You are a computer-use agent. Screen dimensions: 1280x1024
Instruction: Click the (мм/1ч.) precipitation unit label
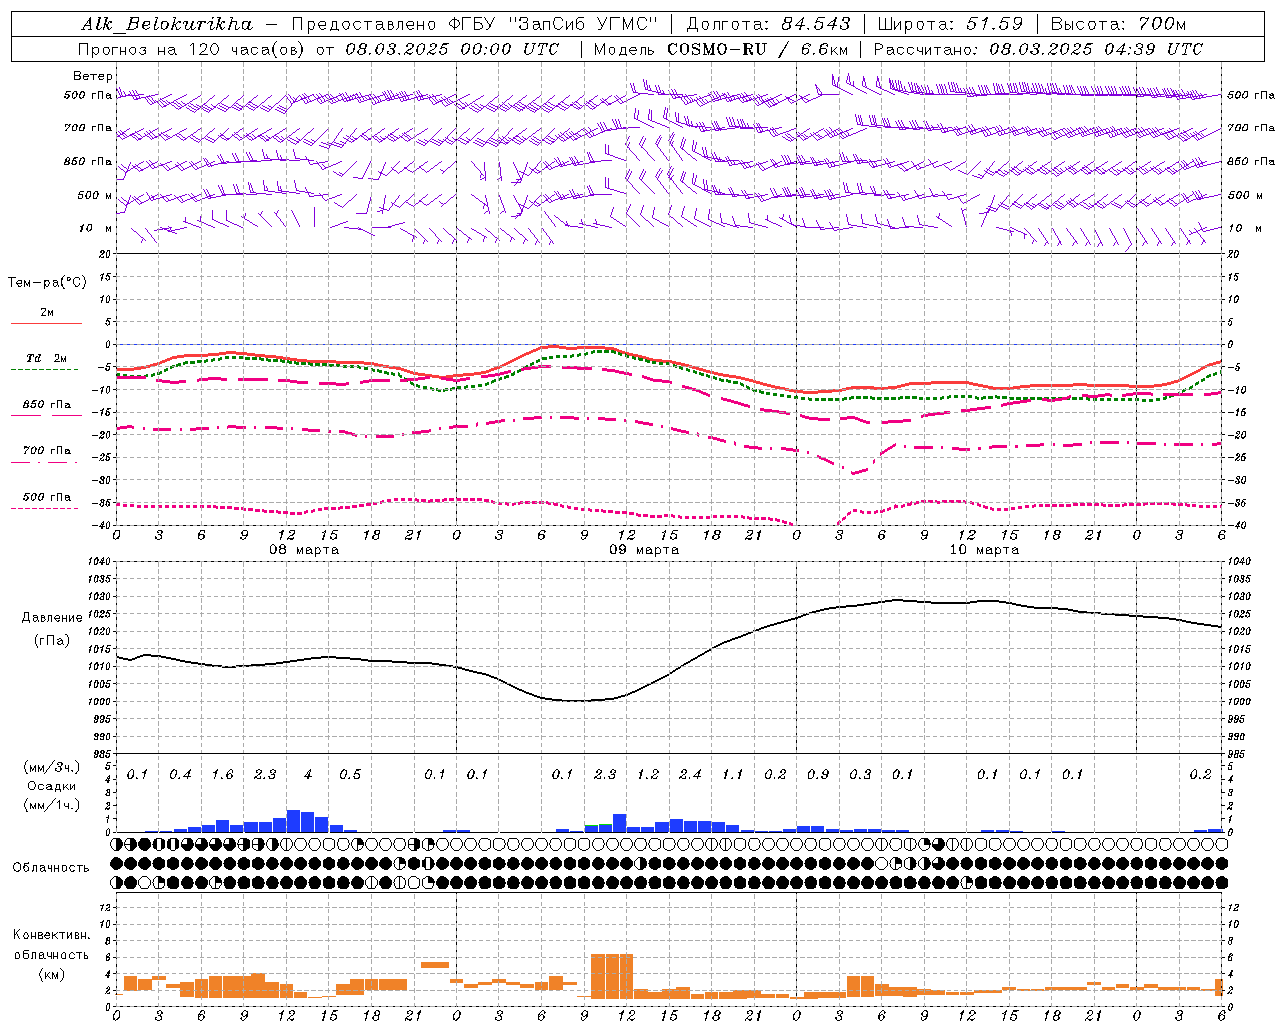pyautogui.click(x=51, y=805)
